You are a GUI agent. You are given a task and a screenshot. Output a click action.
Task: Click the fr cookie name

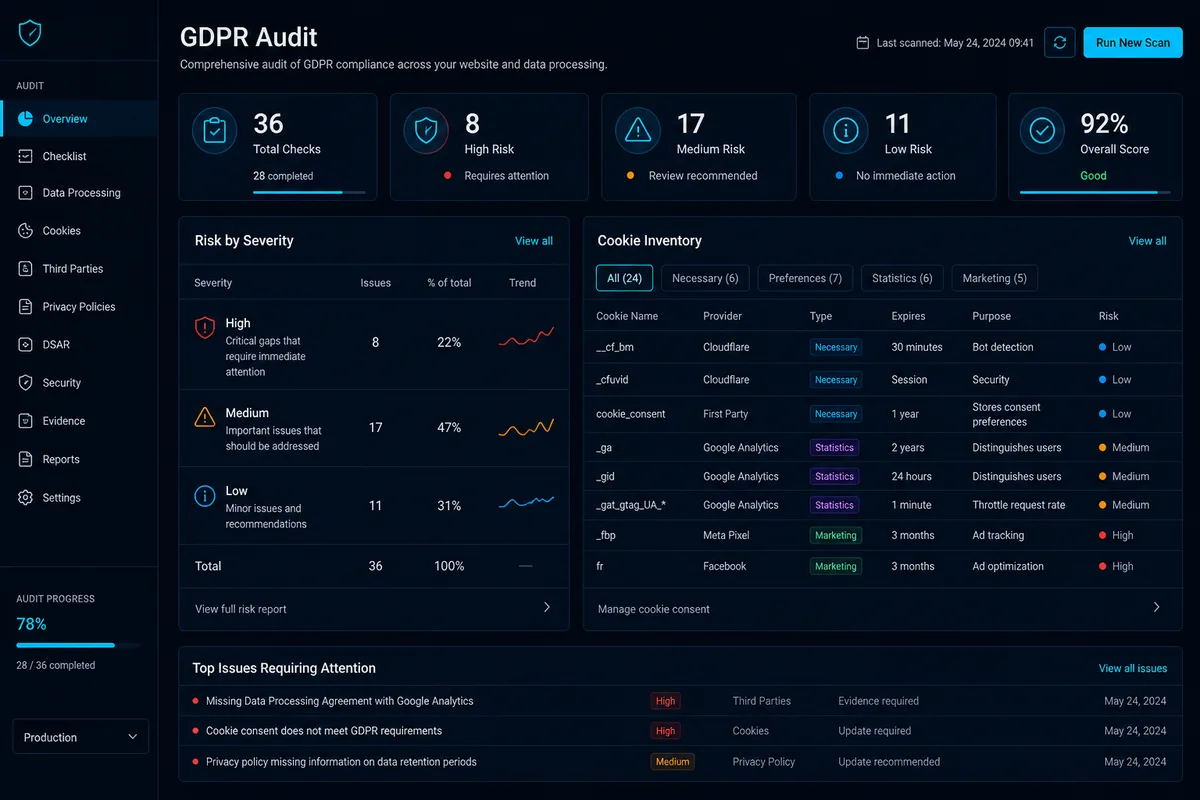tap(600, 567)
